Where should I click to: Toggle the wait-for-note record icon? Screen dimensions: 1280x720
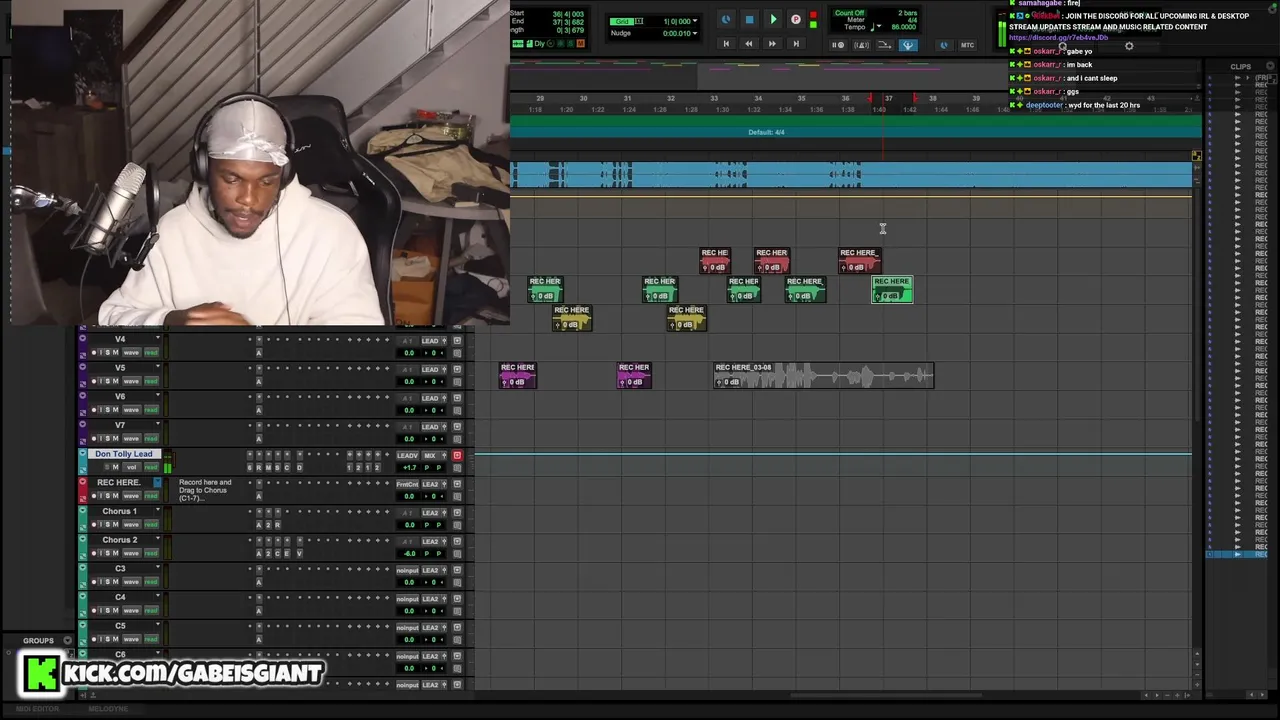[x=838, y=45]
